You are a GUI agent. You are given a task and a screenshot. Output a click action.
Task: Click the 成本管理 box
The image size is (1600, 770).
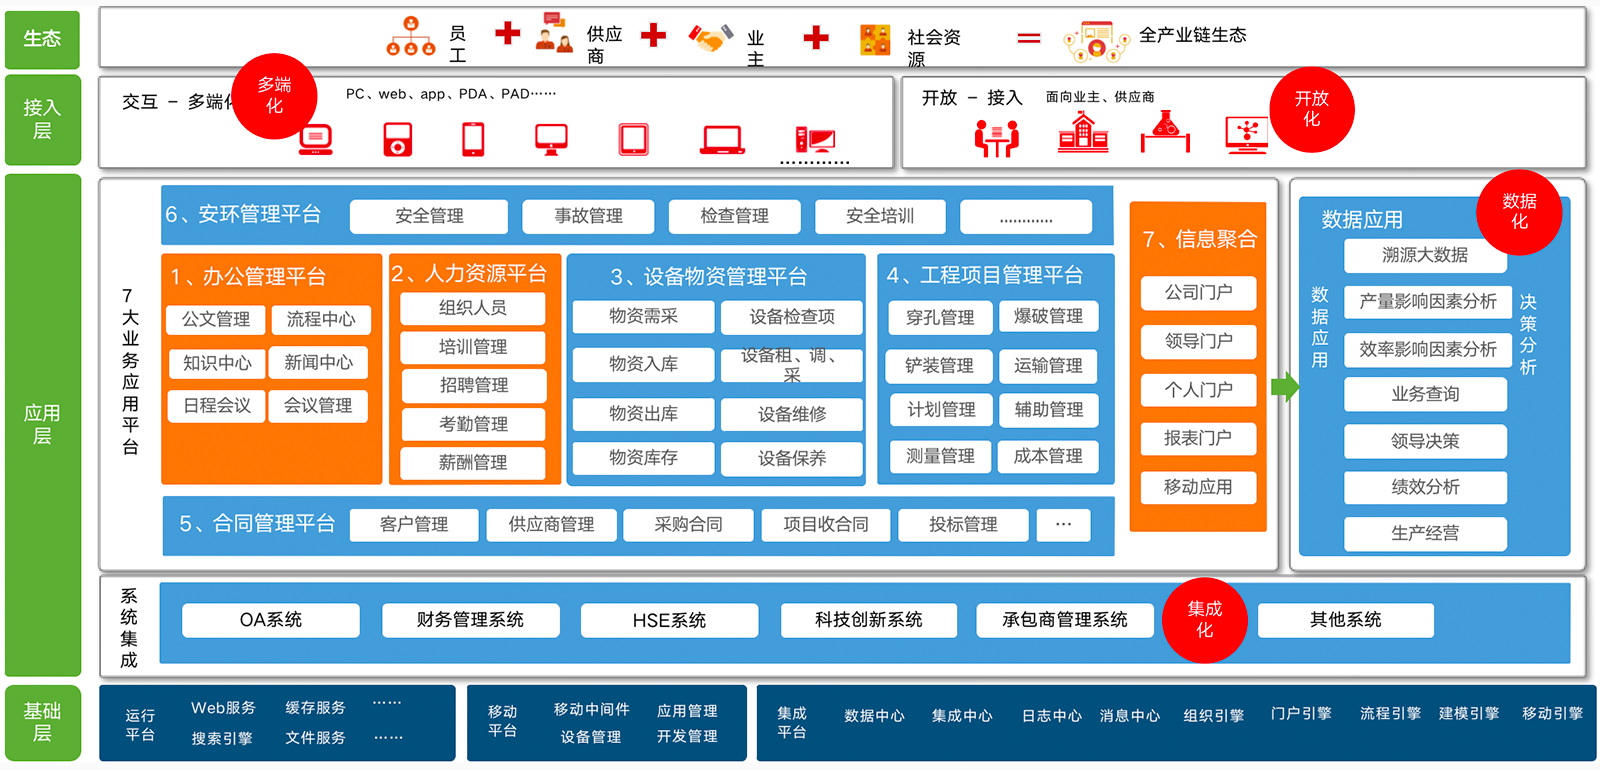[x=1048, y=456]
